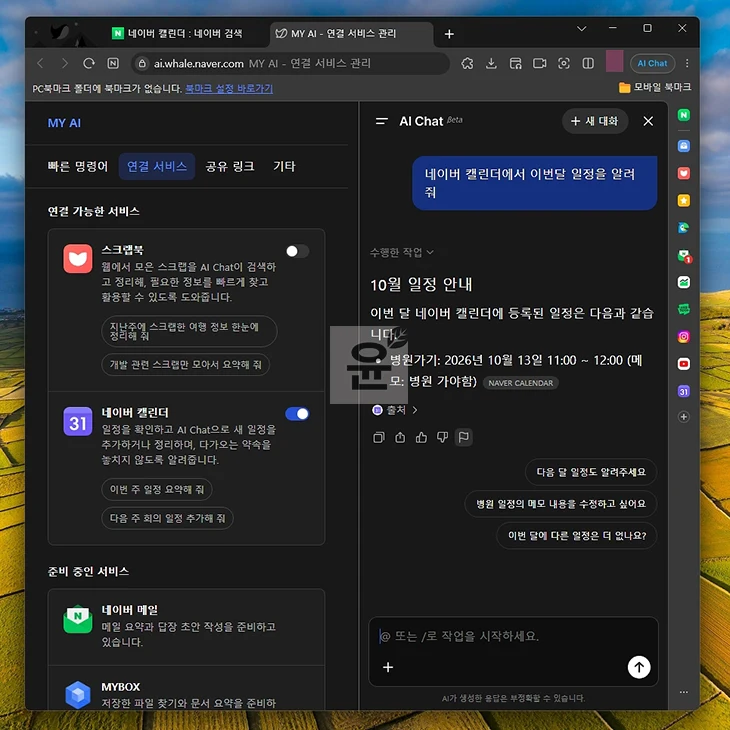Copy the AI response
This screenshot has width=730, height=730.
coord(379,437)
